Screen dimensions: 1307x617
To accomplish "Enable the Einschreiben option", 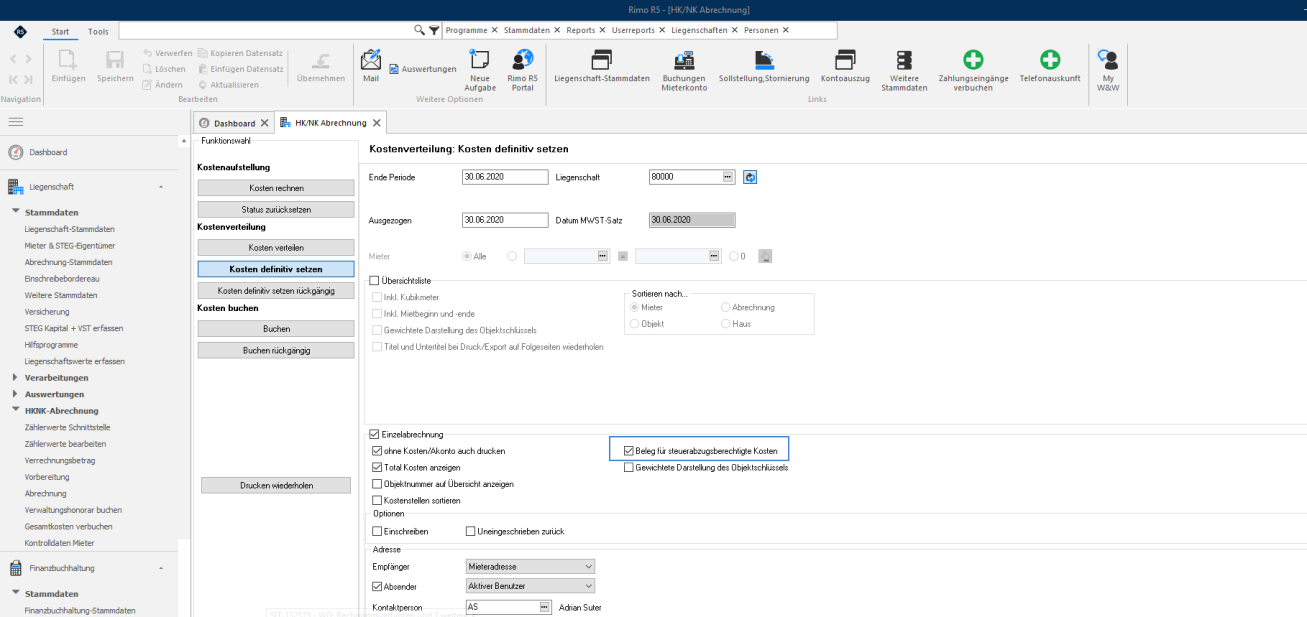I will pyautogui.click(x=377, y=531).
